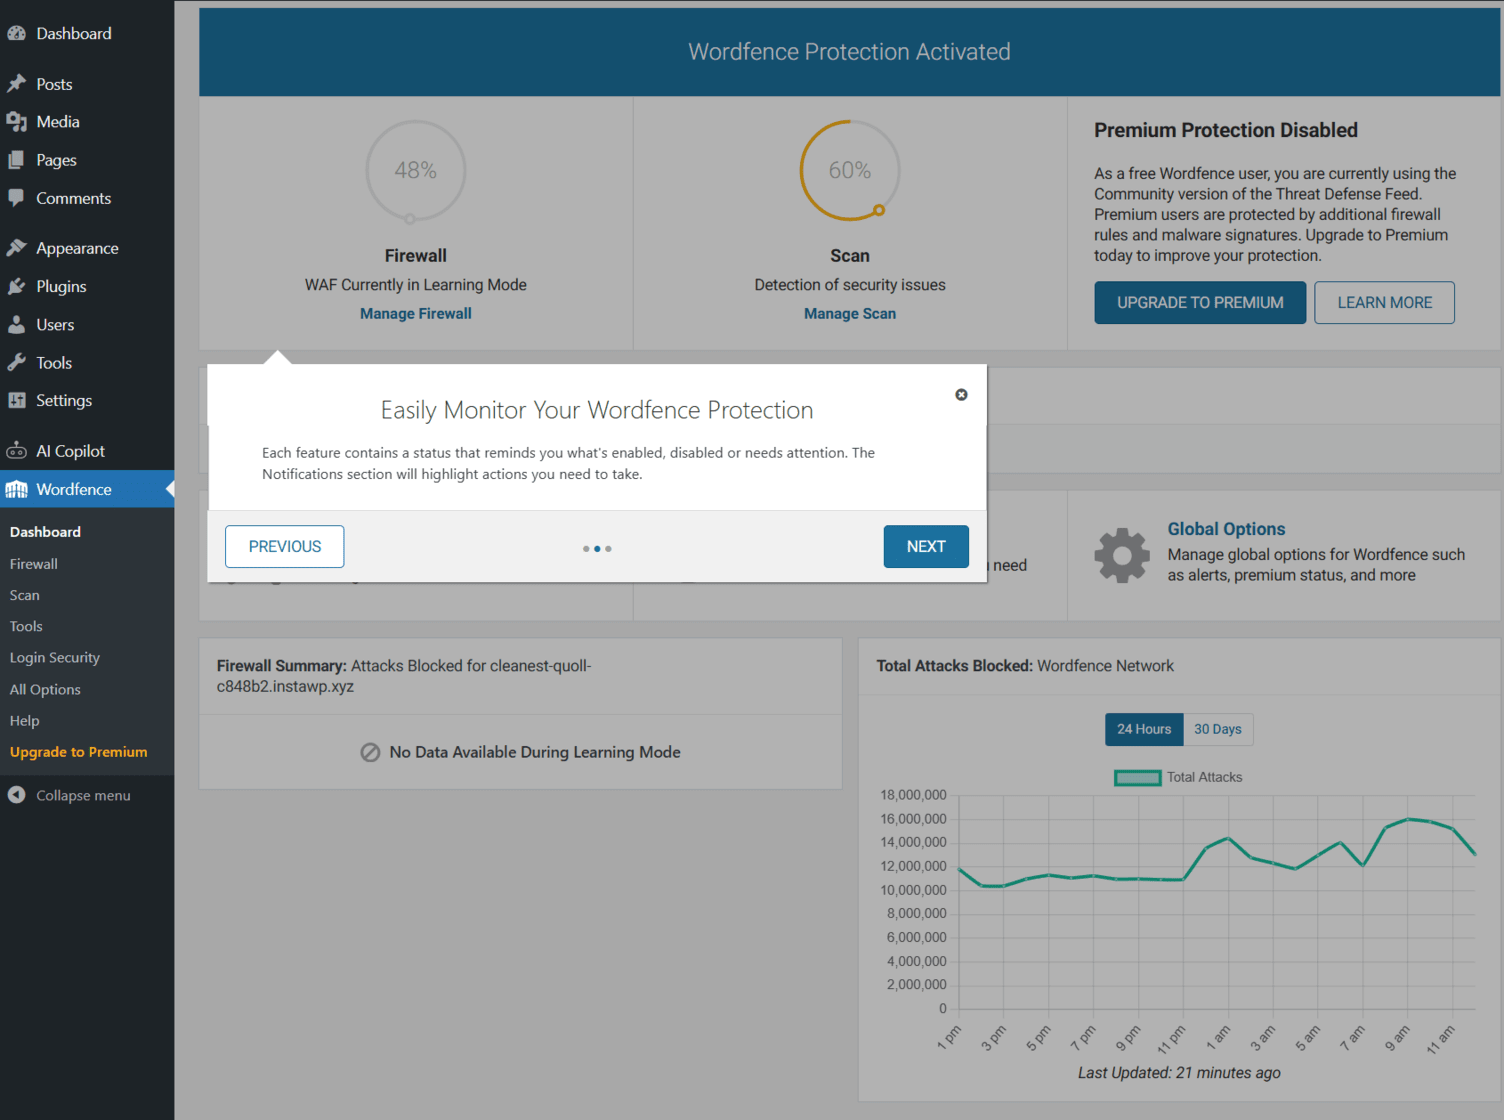Open the Wordfence Dashboard submenu item
1504x1120 pixels.
point(46,532)
